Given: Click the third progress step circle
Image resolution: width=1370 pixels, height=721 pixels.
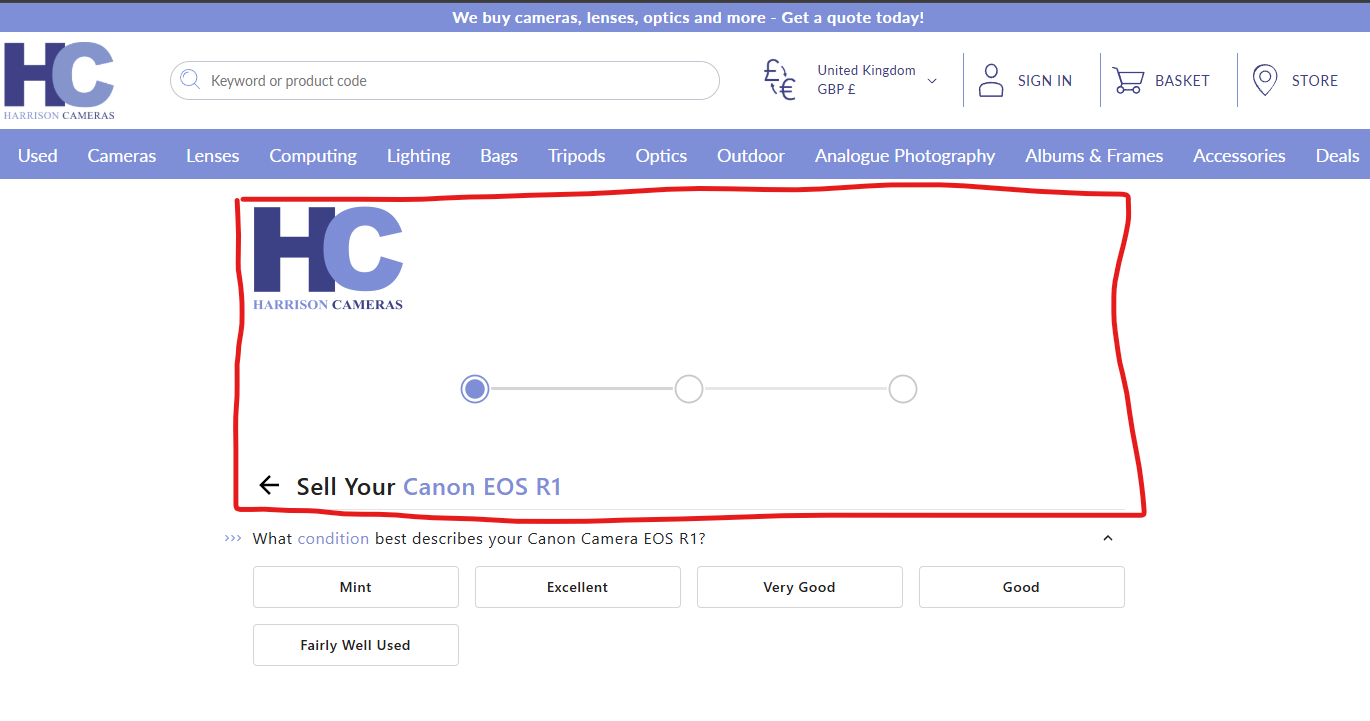Looking at the screenshot, I should point(903,389).
